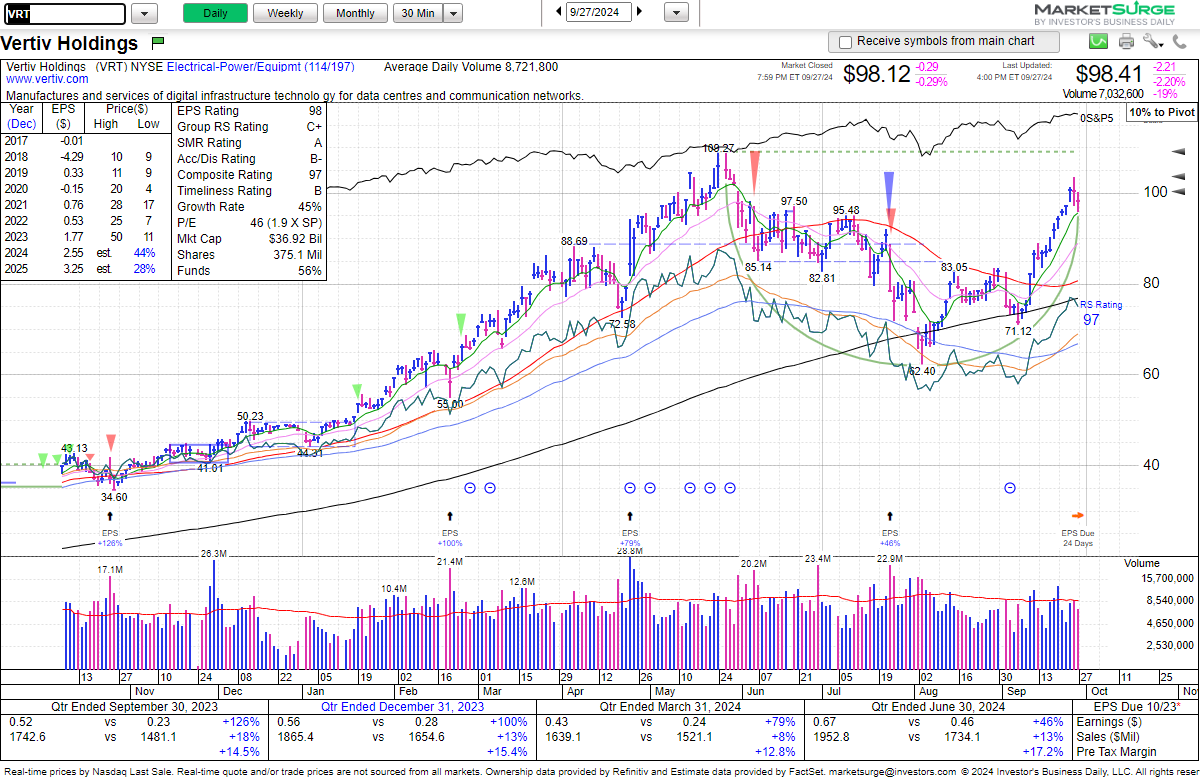
Task: Click the Shares 375.1 Mil row
Action: [250, 255]
